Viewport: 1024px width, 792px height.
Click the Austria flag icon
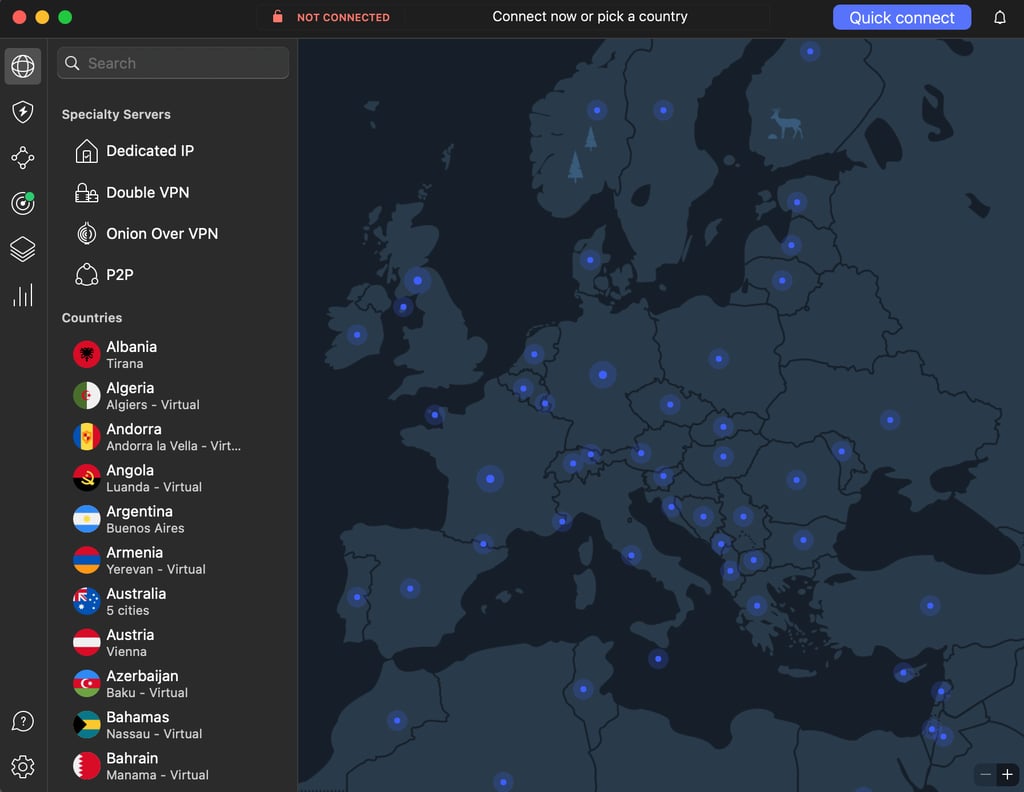[x=86, y=642]
